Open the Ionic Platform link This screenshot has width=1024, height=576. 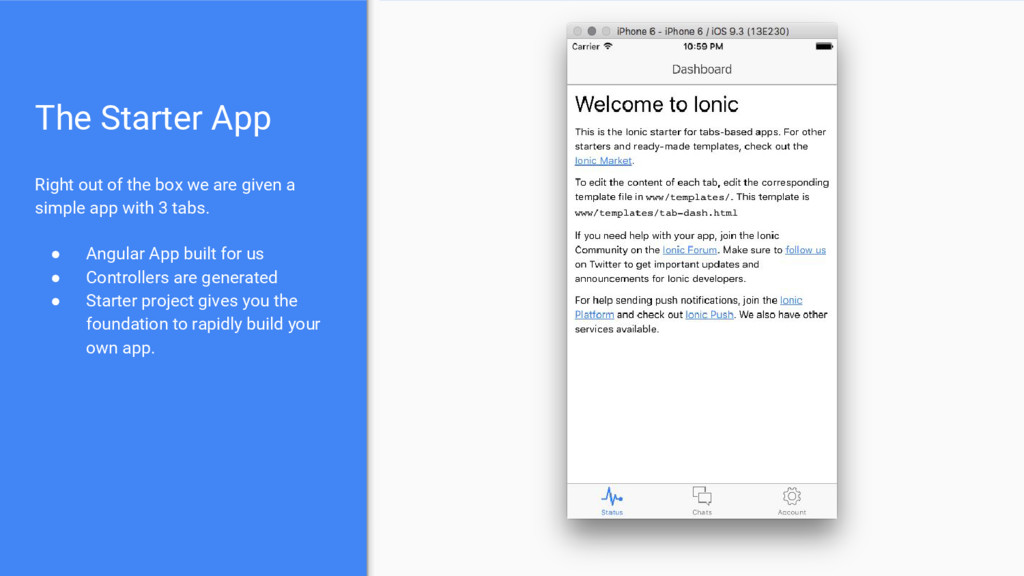tap(688, 307)
